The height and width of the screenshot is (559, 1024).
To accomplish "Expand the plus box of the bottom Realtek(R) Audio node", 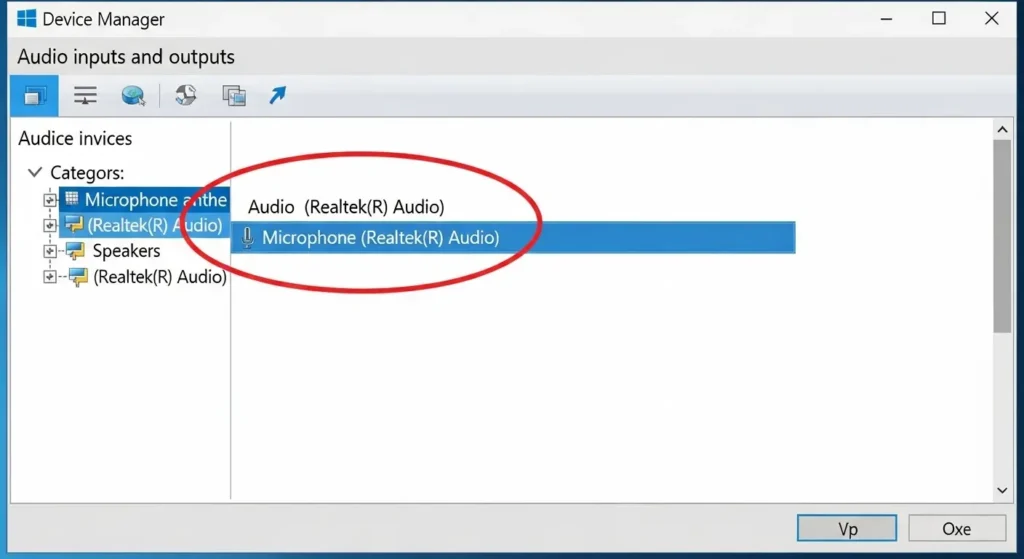I will (50, 277).
